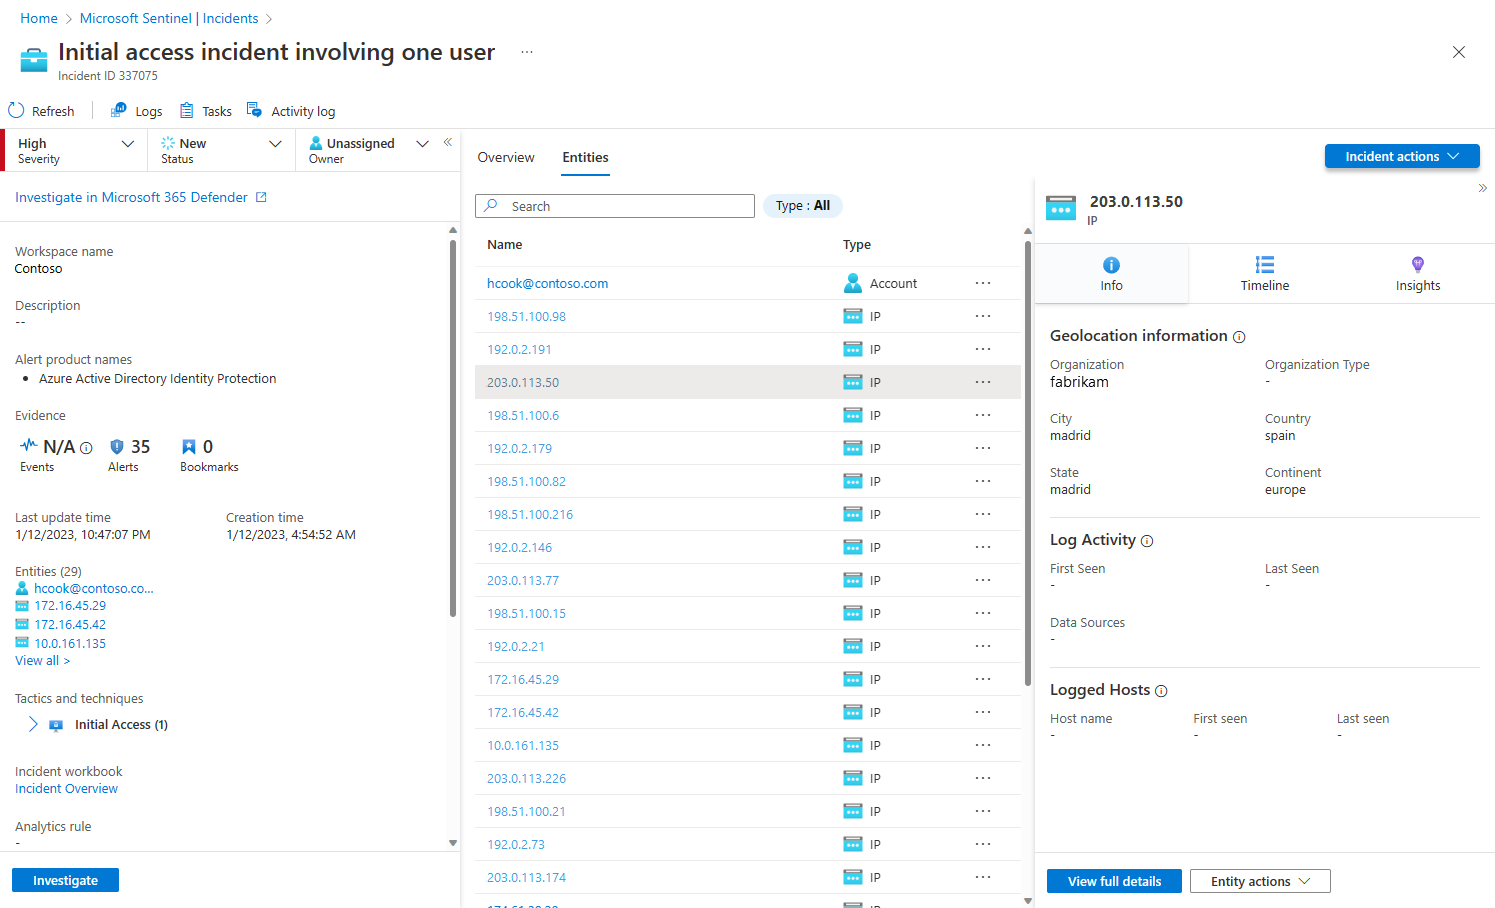This screenshot has width=1495, height=908.
Task: Open the Incident actions dropdown
Action: point(1401,156)
